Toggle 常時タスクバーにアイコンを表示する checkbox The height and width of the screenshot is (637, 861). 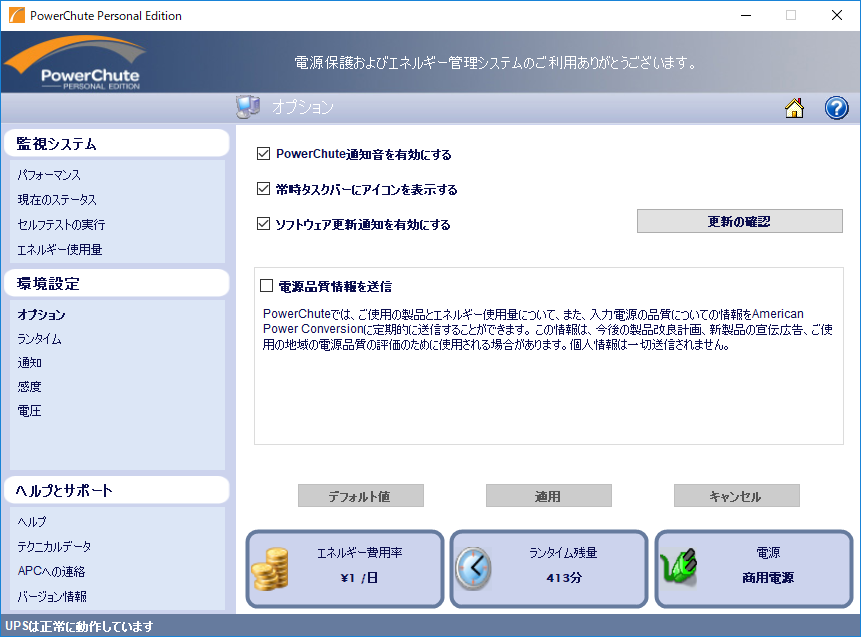pyautogui.click(x=264, y=189)
